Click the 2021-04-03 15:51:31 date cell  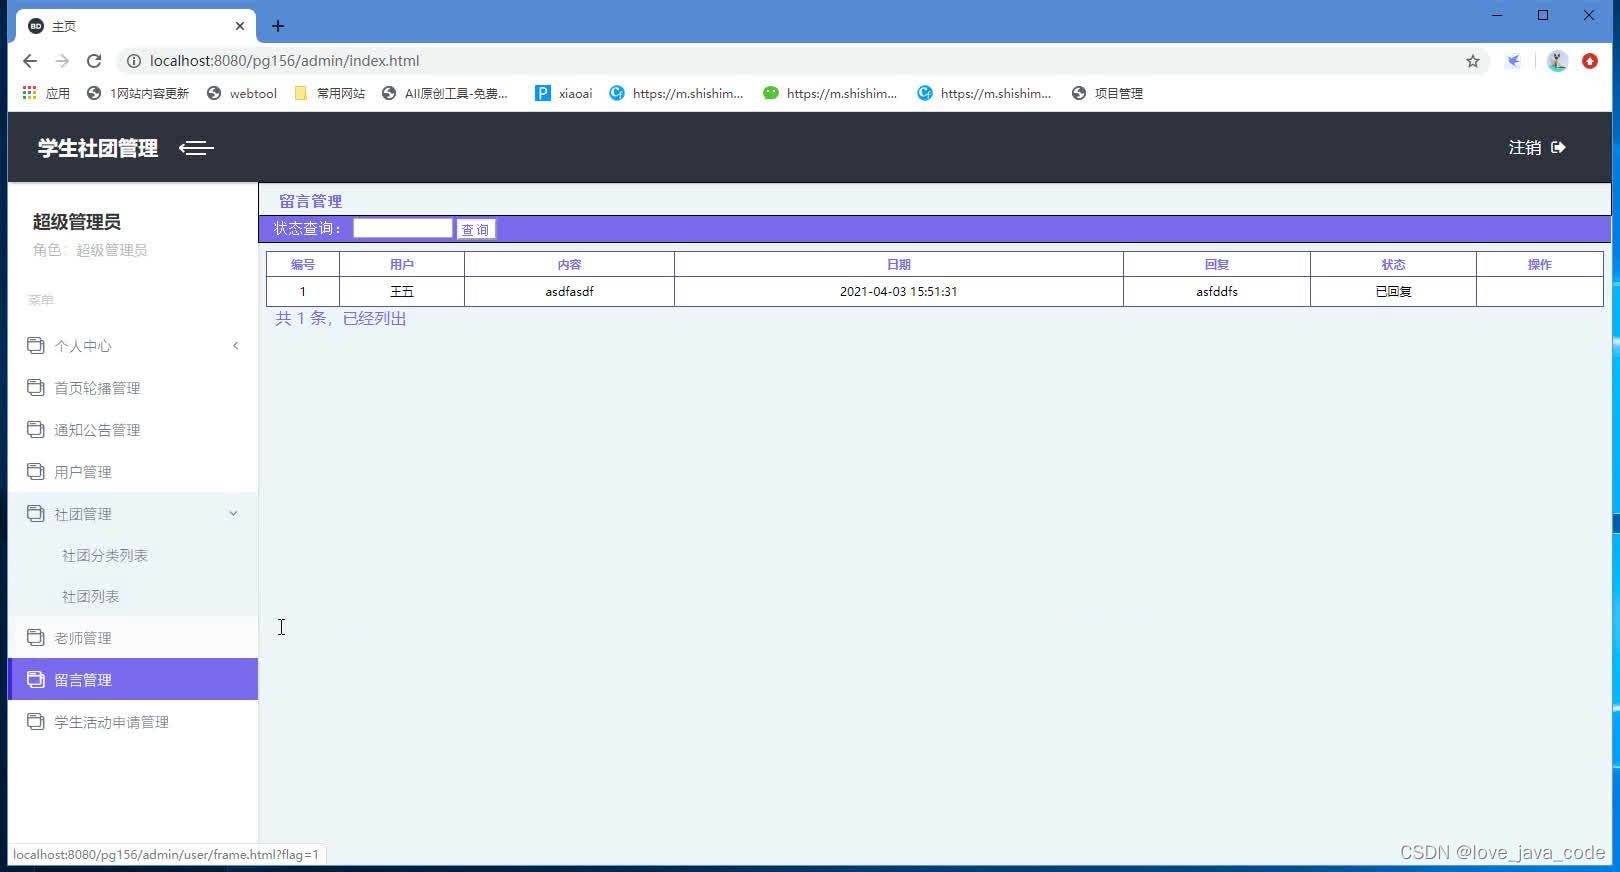point(899,292)
